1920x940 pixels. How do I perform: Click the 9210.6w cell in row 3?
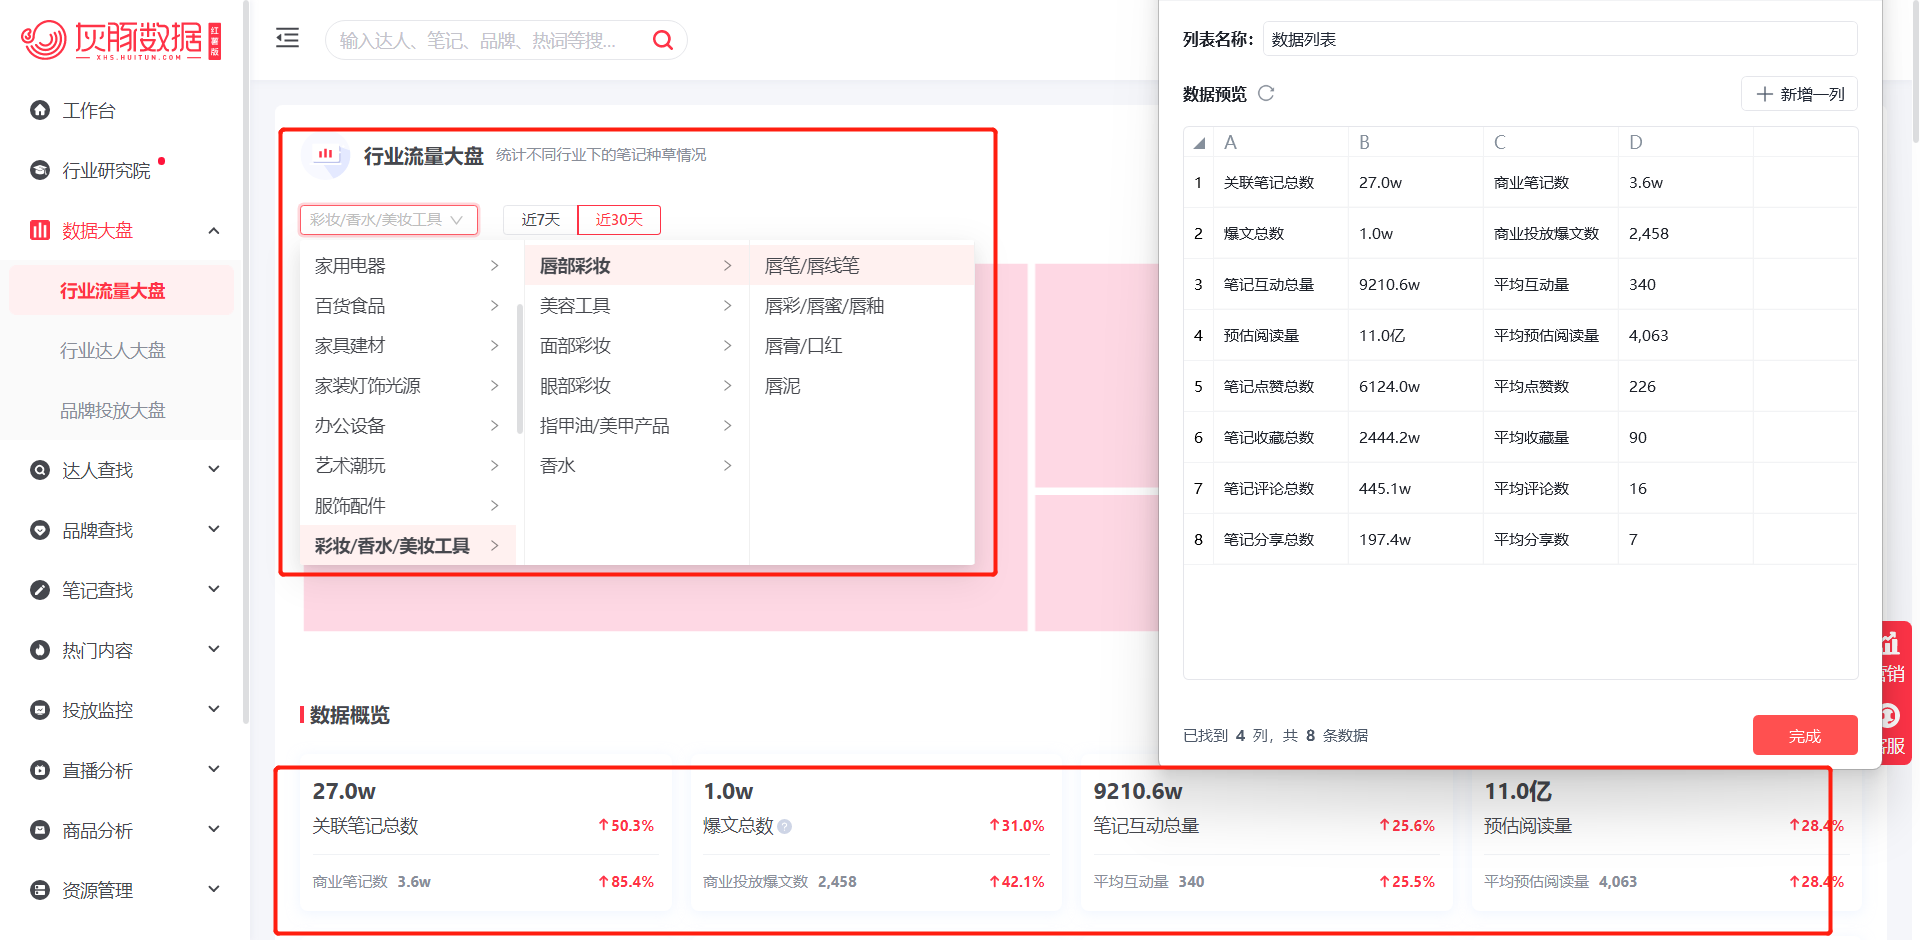coord(1416,285)
